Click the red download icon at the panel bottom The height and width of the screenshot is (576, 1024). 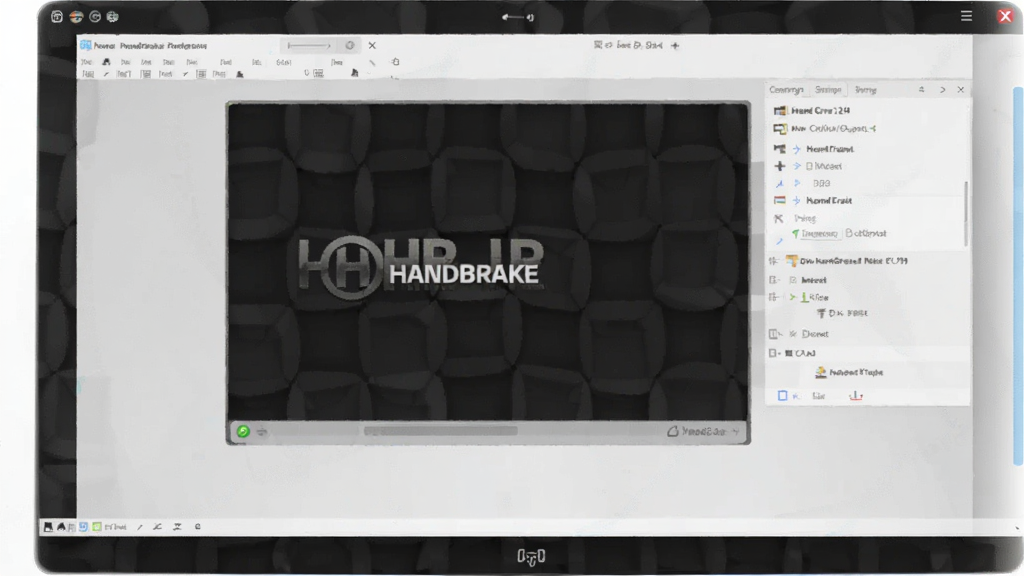tap(856, 396)
